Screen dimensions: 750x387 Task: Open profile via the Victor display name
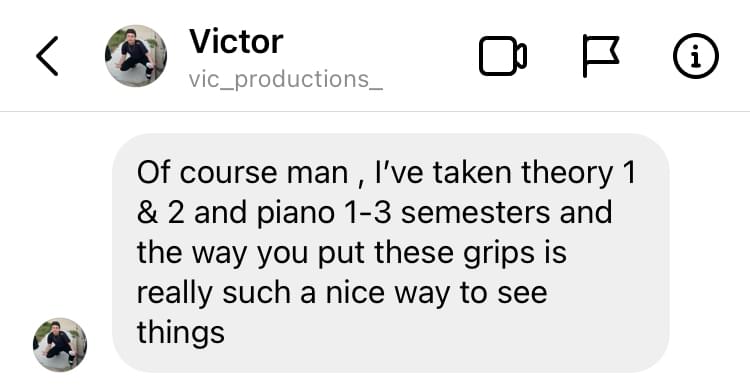point(236,41)
